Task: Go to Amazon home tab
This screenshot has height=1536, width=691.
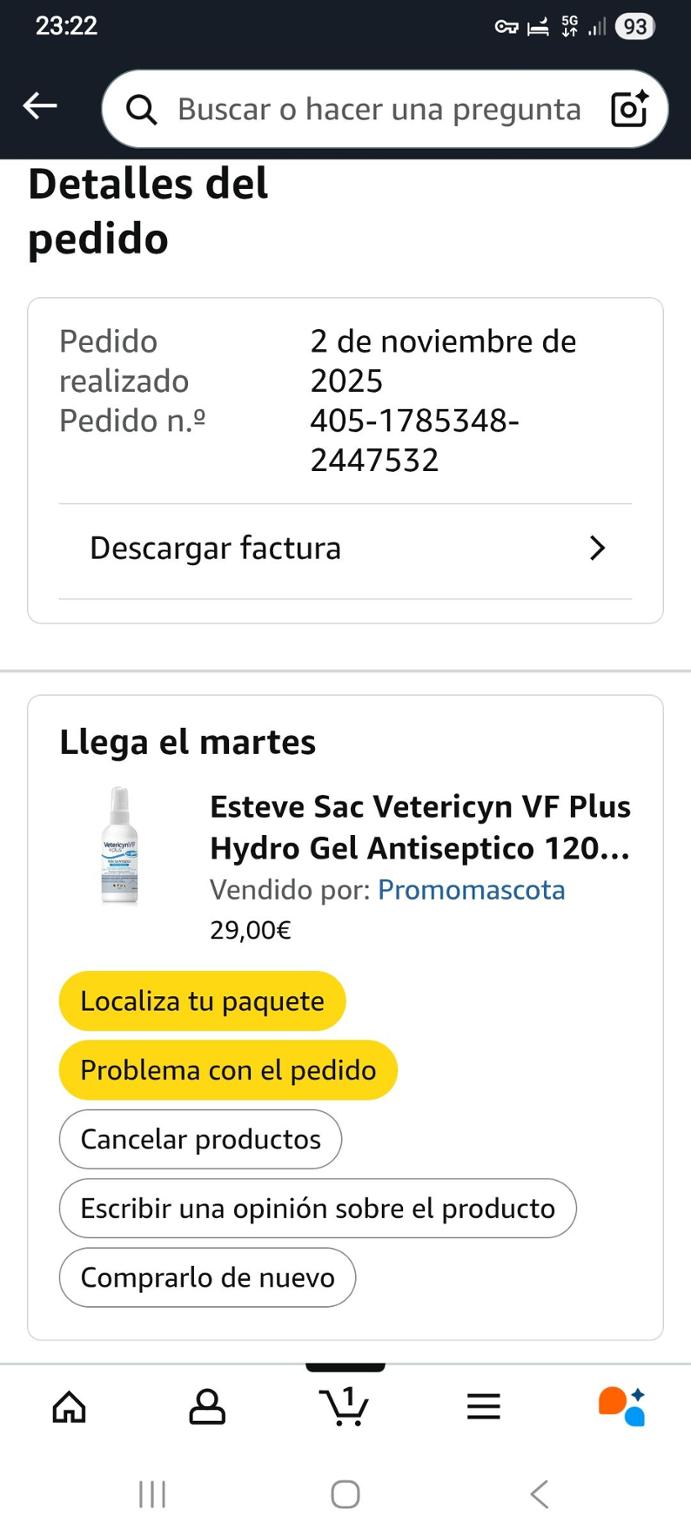Action: click(69, 1407)
